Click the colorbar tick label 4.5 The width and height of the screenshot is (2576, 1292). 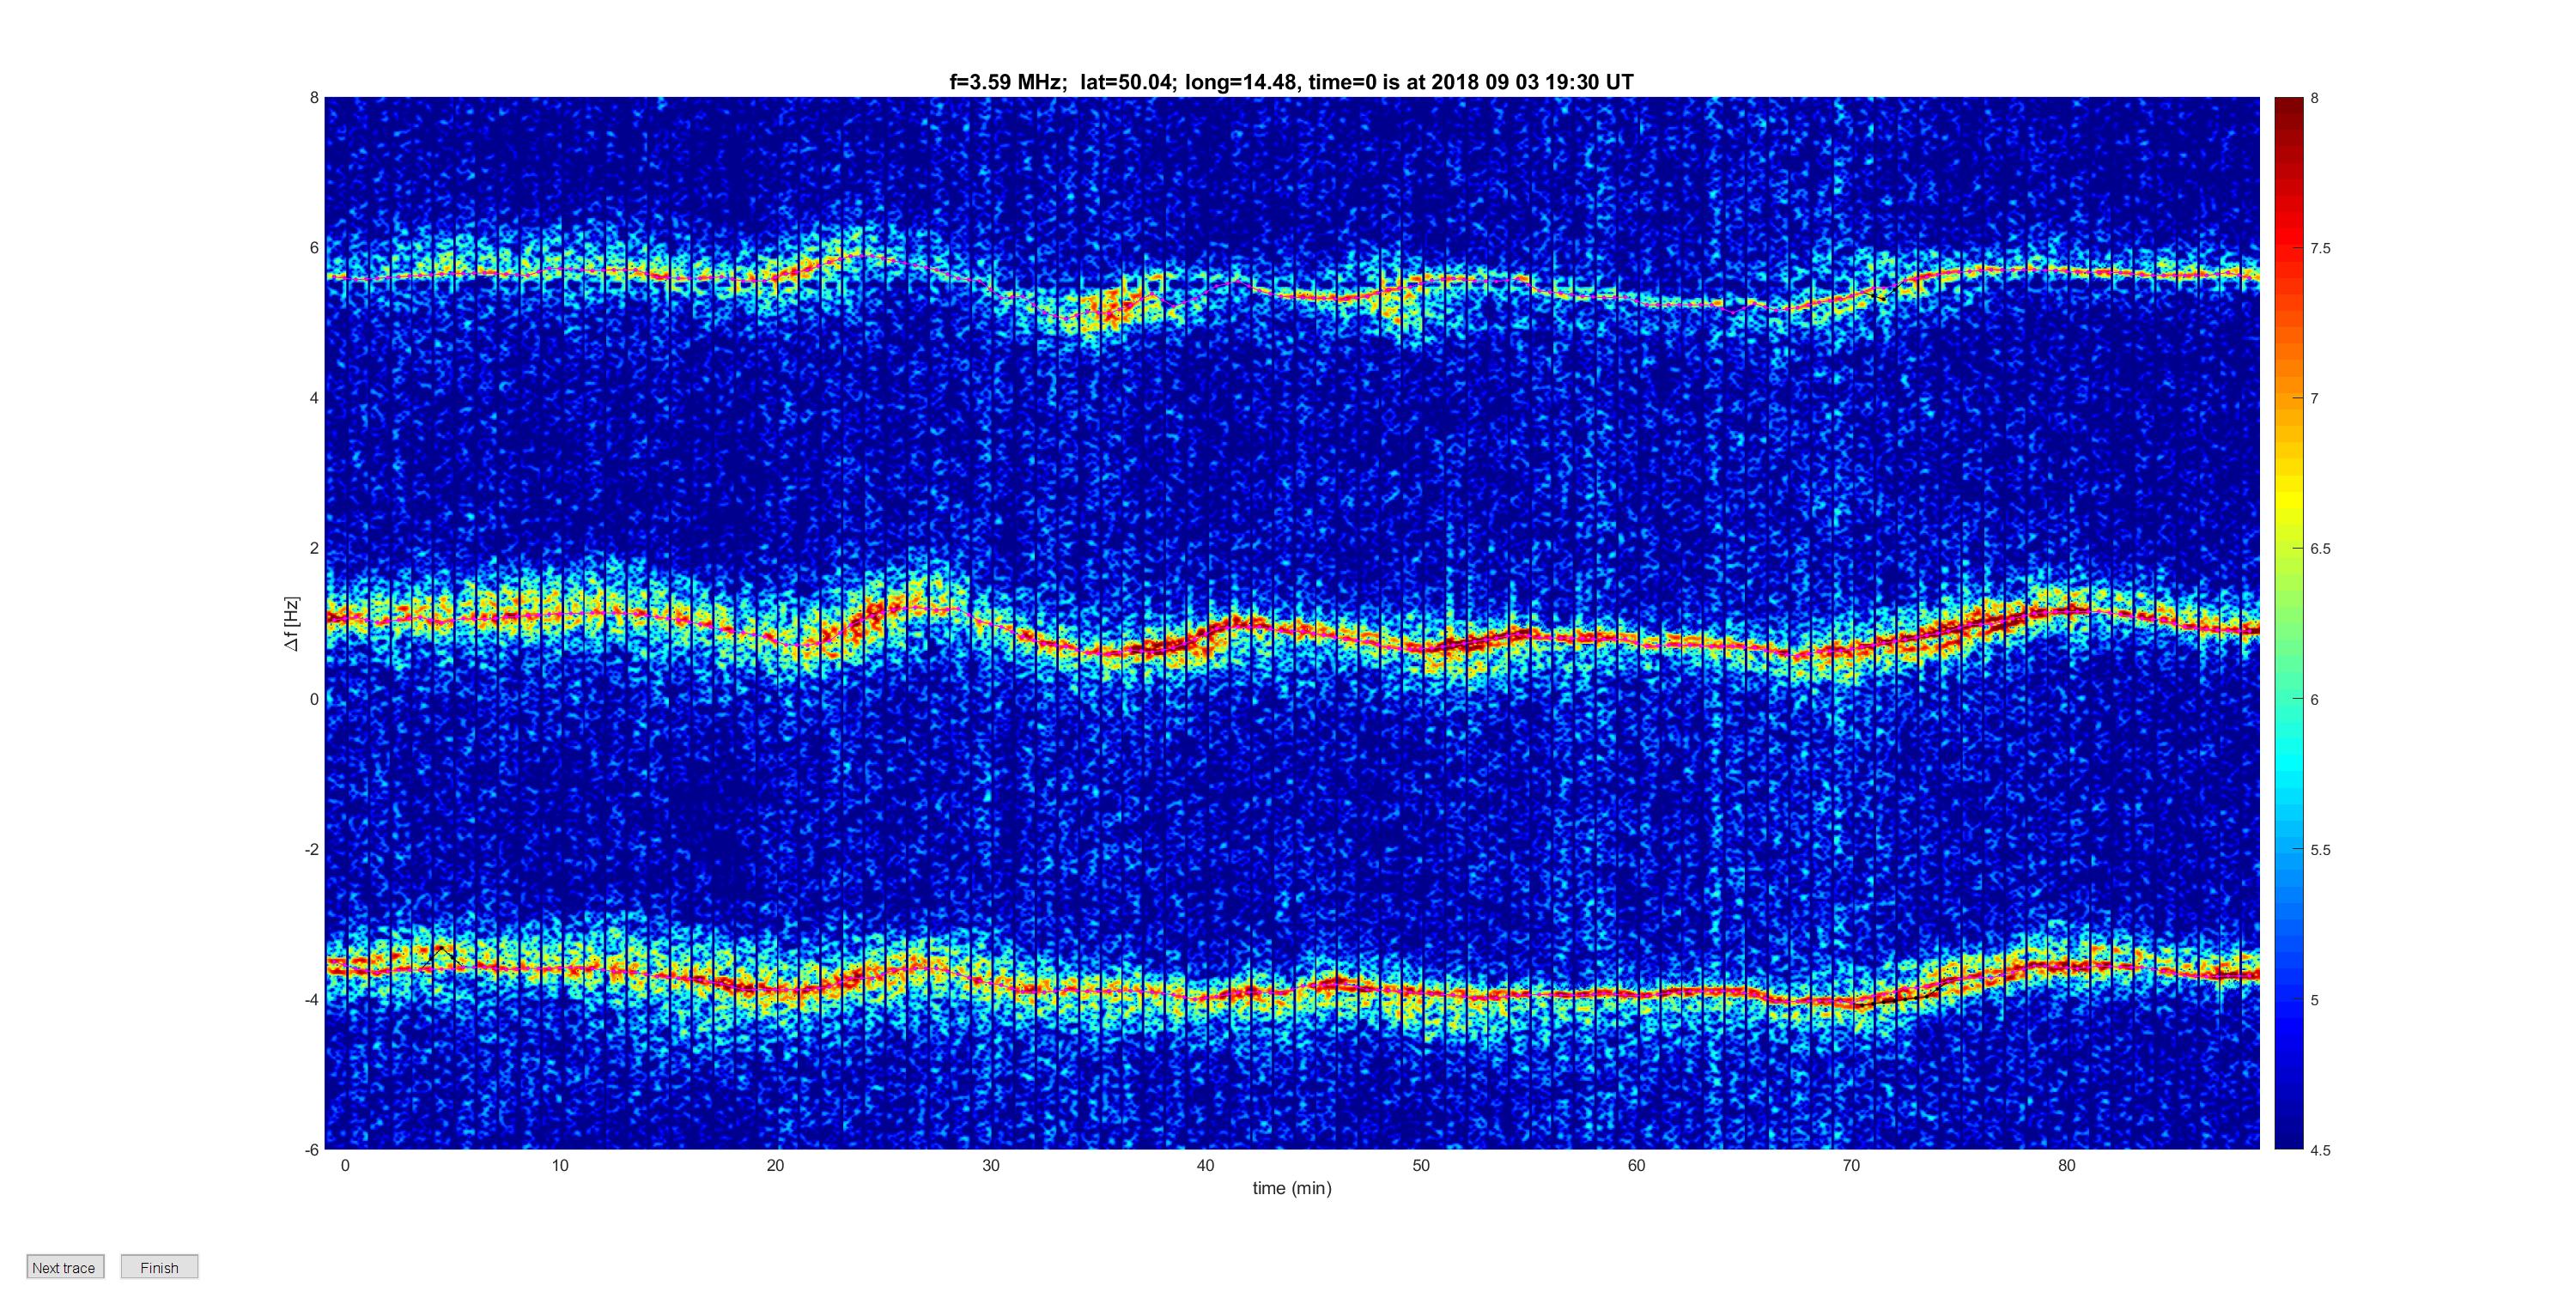point(2320,1150)
